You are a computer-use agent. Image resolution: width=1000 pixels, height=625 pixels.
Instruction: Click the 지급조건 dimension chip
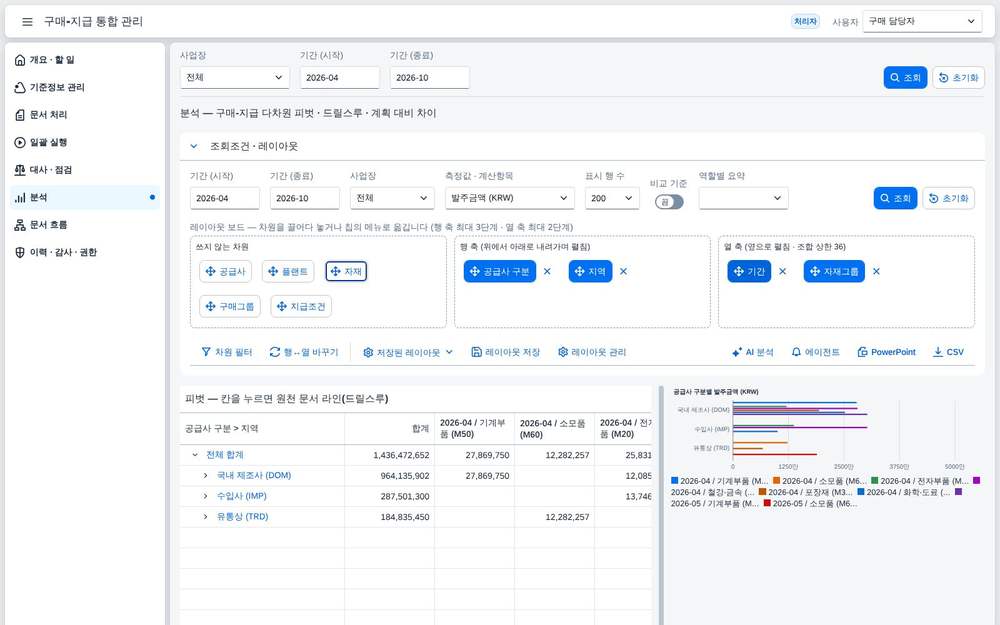(x=301, y=306)
